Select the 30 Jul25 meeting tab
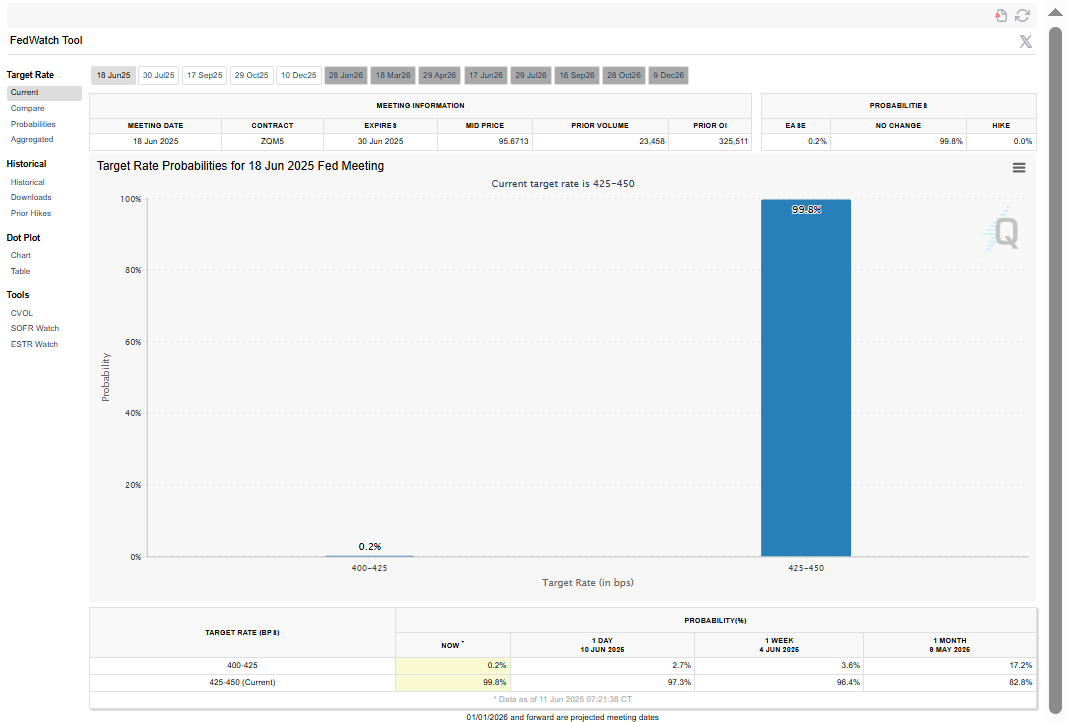Screen dimensions: 1081x722 click(x=158, y=76)
